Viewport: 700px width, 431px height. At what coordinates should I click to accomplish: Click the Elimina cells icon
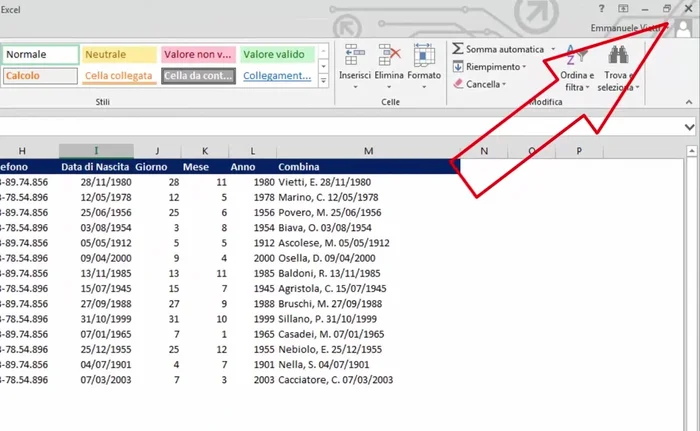389,54
